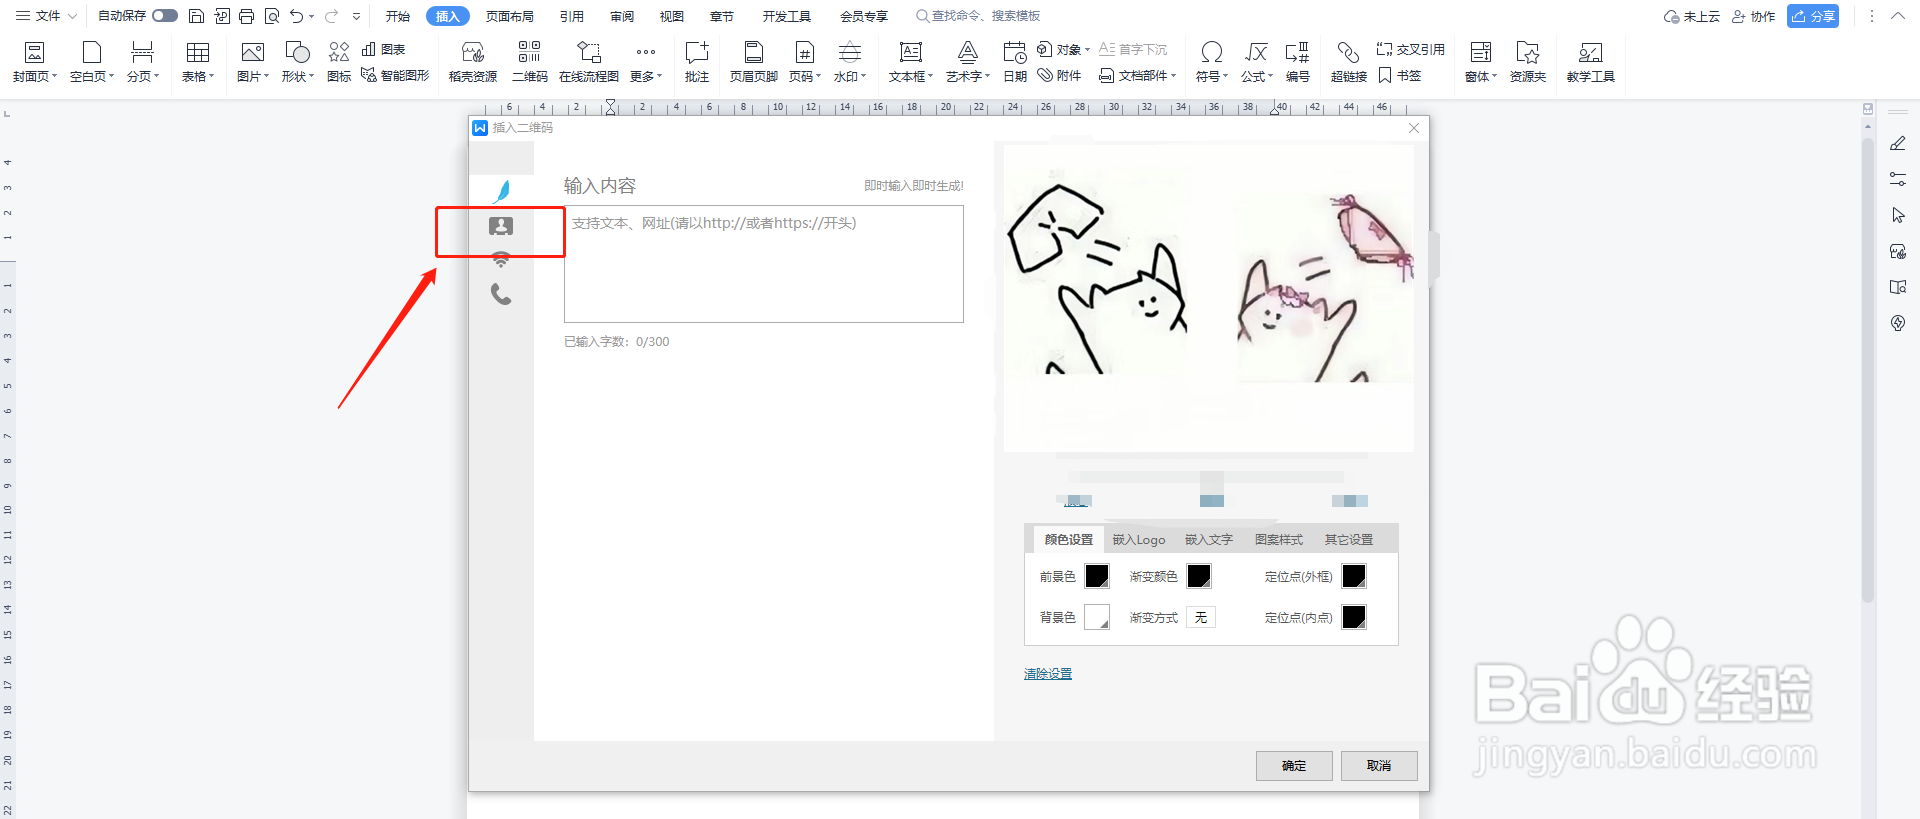Screen dimensions: 1920x819
Task: Open the 嵌入文字 embed text tab
Action: [x=1209, y=539]
